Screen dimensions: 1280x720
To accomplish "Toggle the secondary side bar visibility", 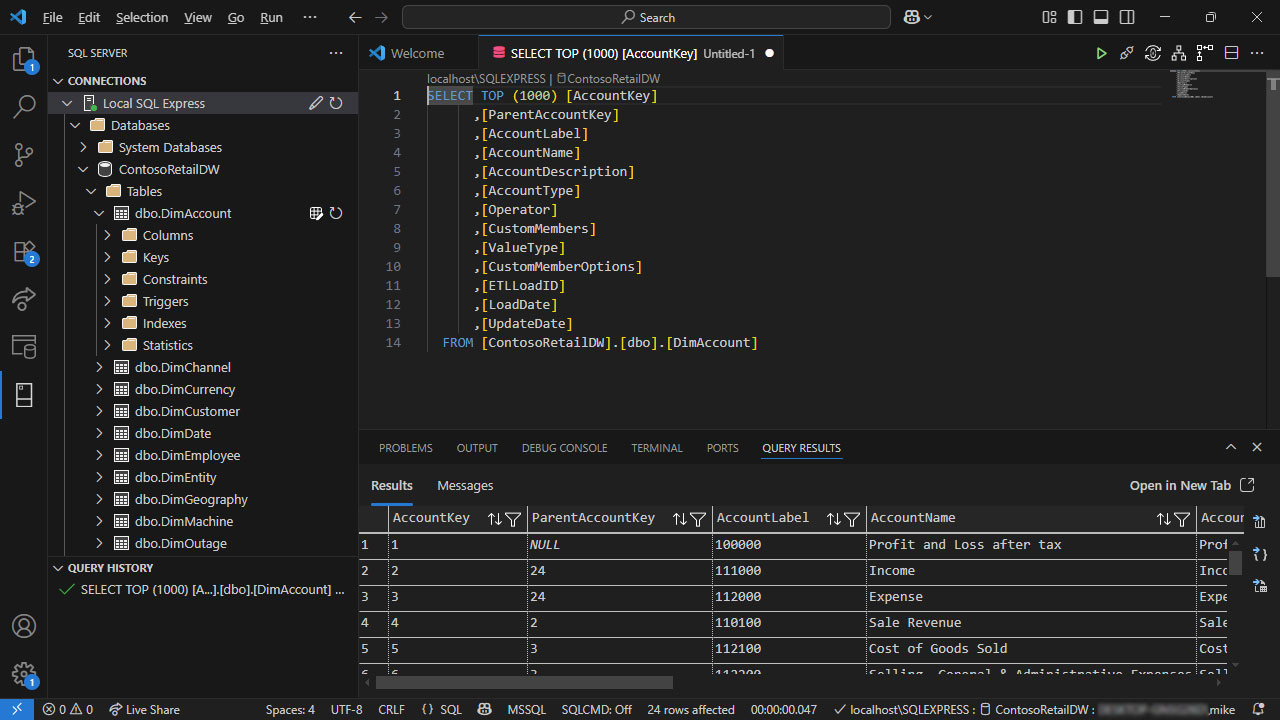I will pyautogui.click(x=1127, y=17).
